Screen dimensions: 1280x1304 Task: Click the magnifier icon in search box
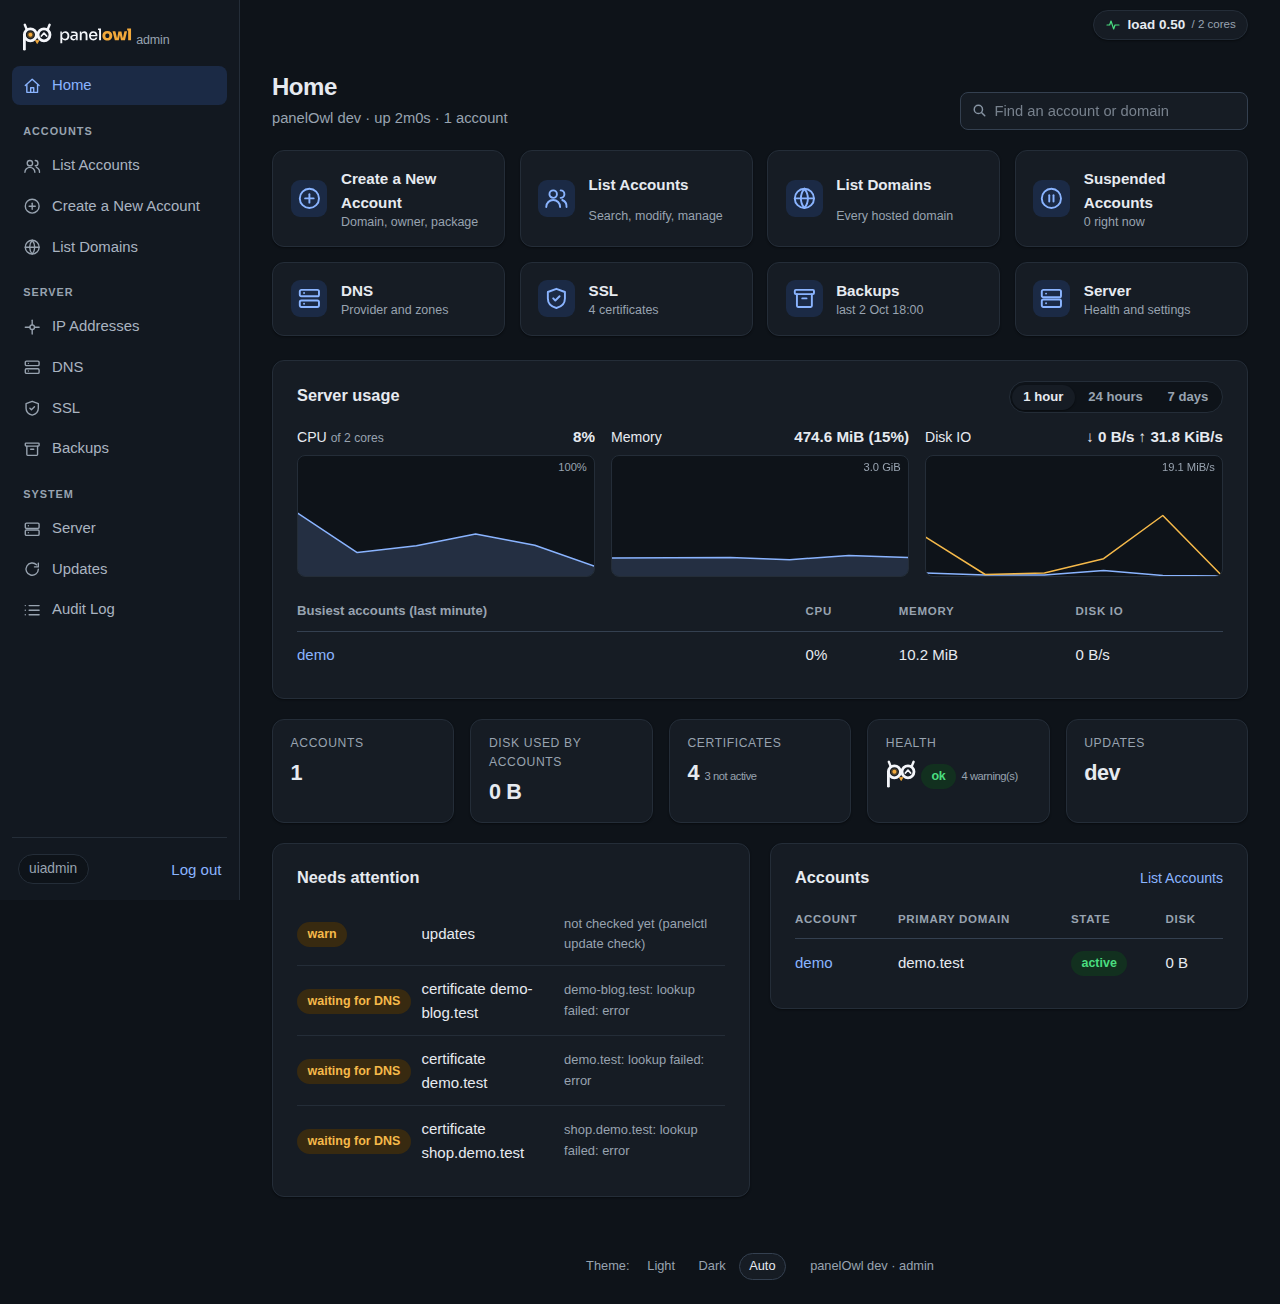980,111
